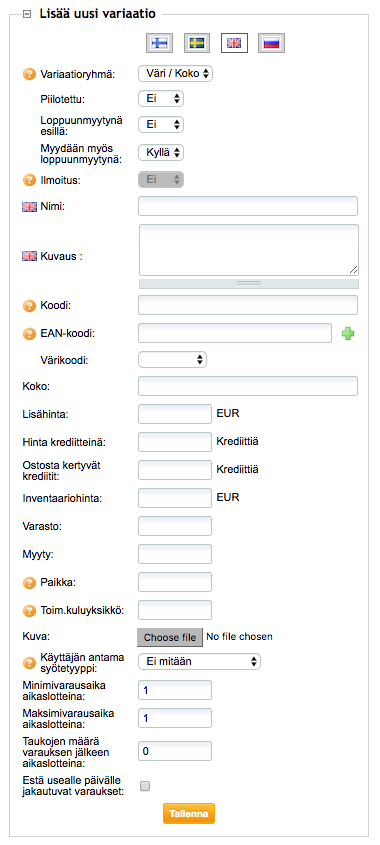Image resolution: width=380 pixels, height=845 pixels.
Task: Collapse the Lisää uusi variaatio section
Action: click(x=27, y=15)
